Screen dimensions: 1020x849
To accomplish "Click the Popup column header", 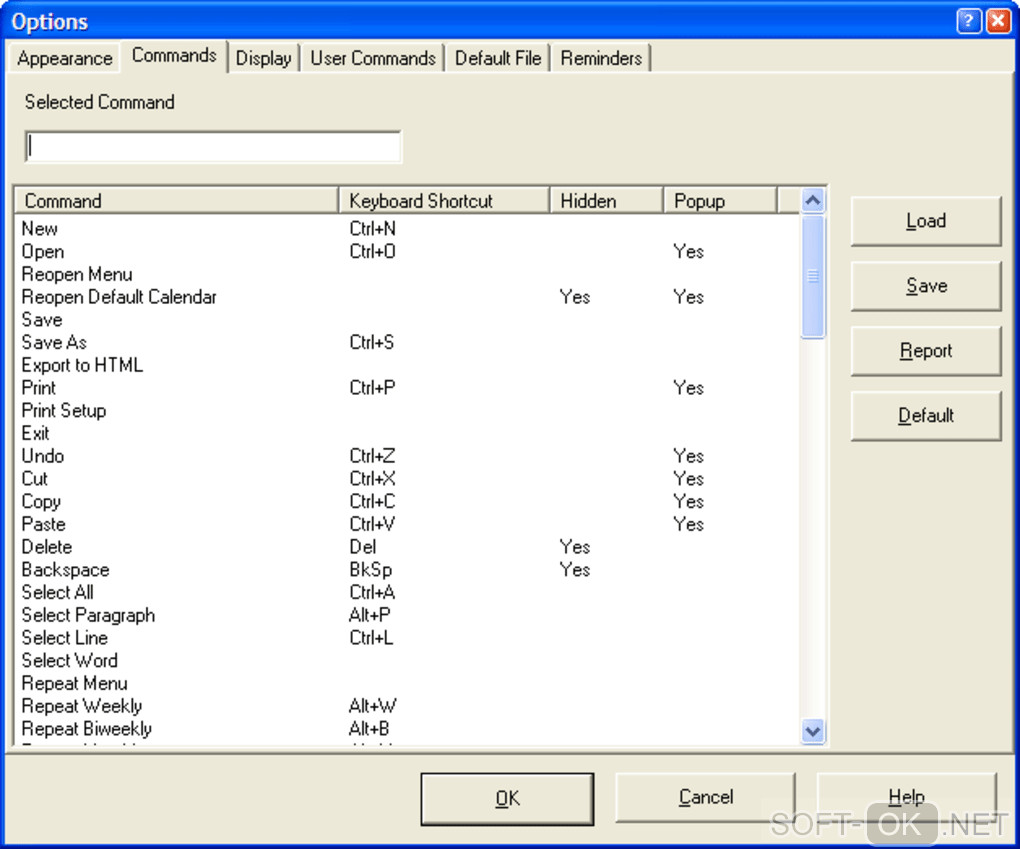I will (720, 200).
